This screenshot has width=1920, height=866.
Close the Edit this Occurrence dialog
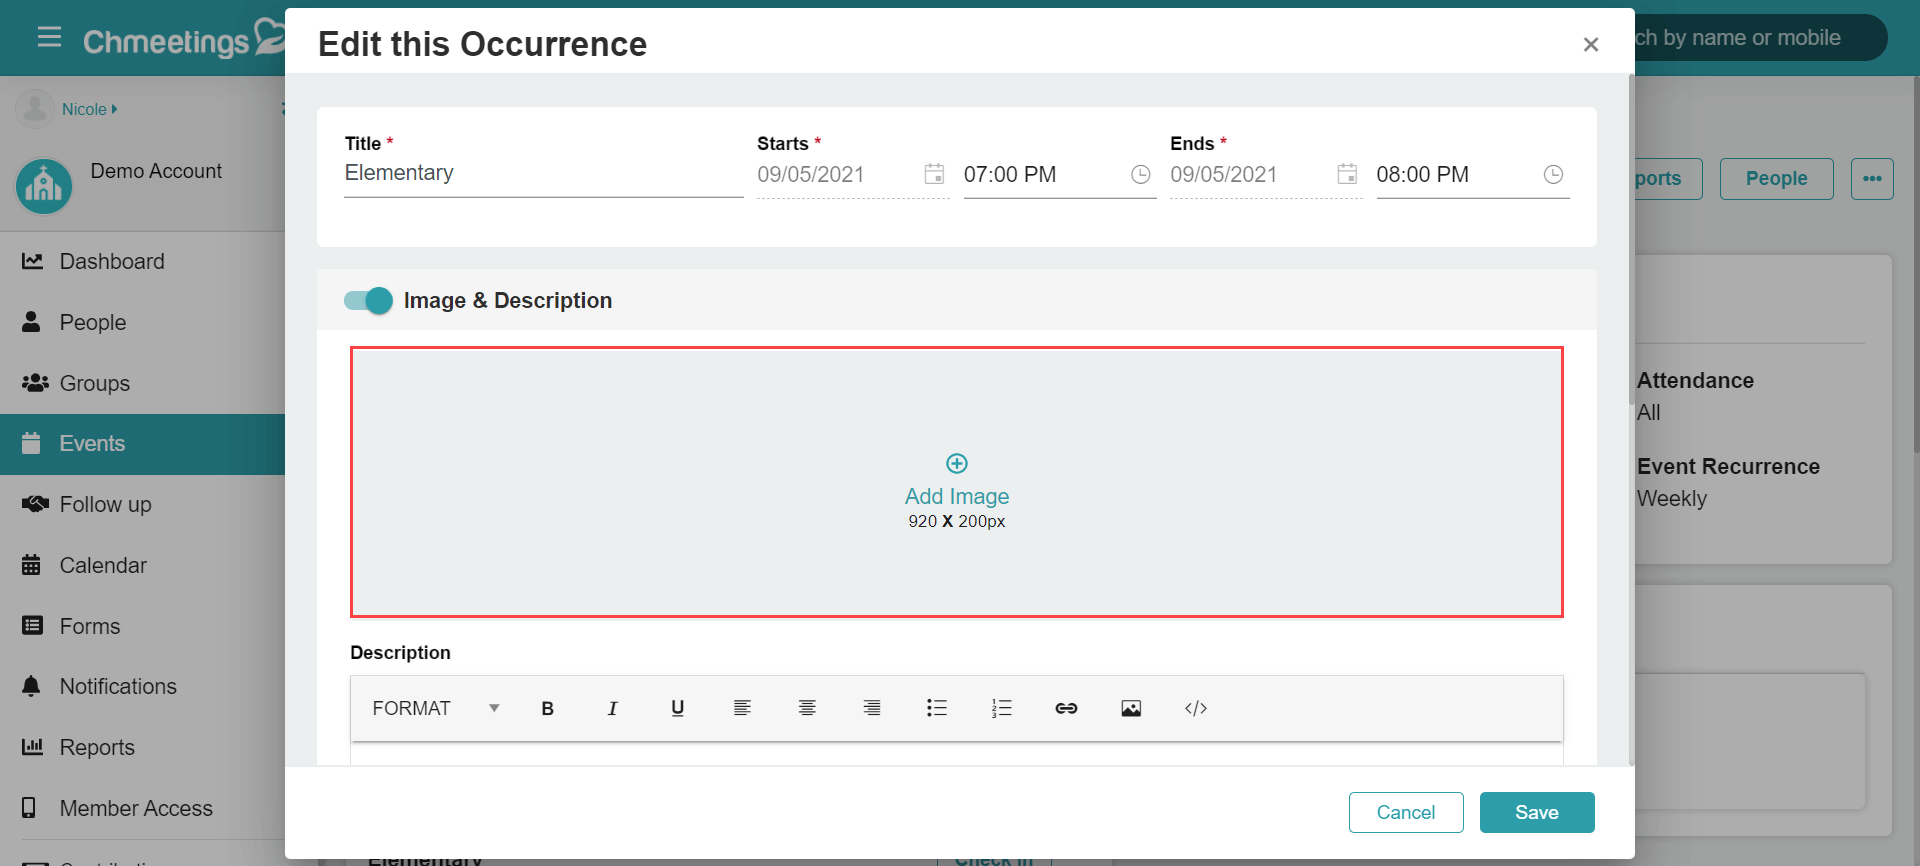pyautogui.click(x=1591, y=44)
